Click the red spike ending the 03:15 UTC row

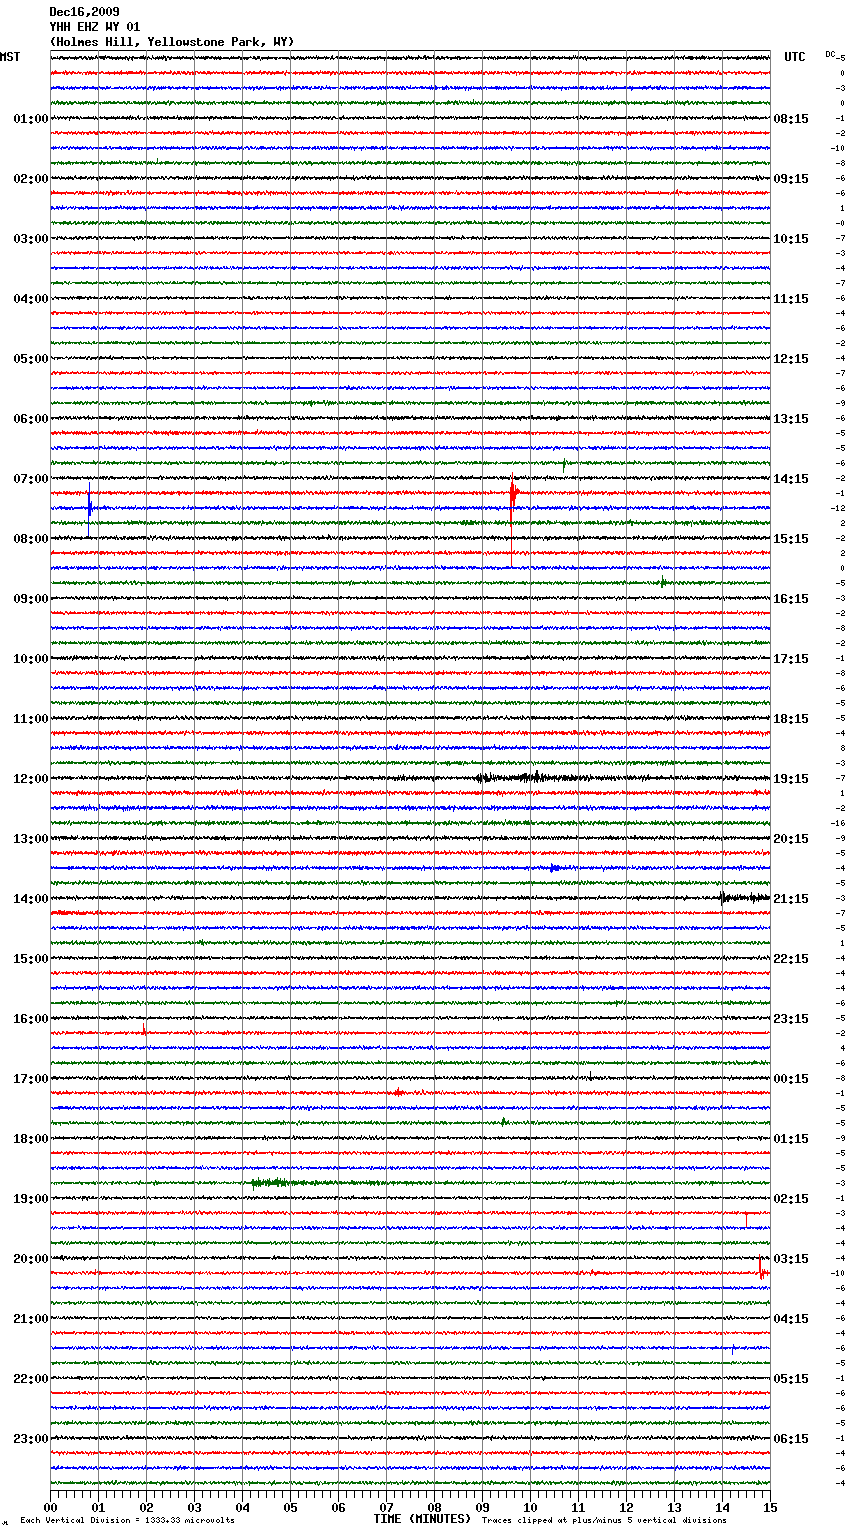tap(761, 1269)
